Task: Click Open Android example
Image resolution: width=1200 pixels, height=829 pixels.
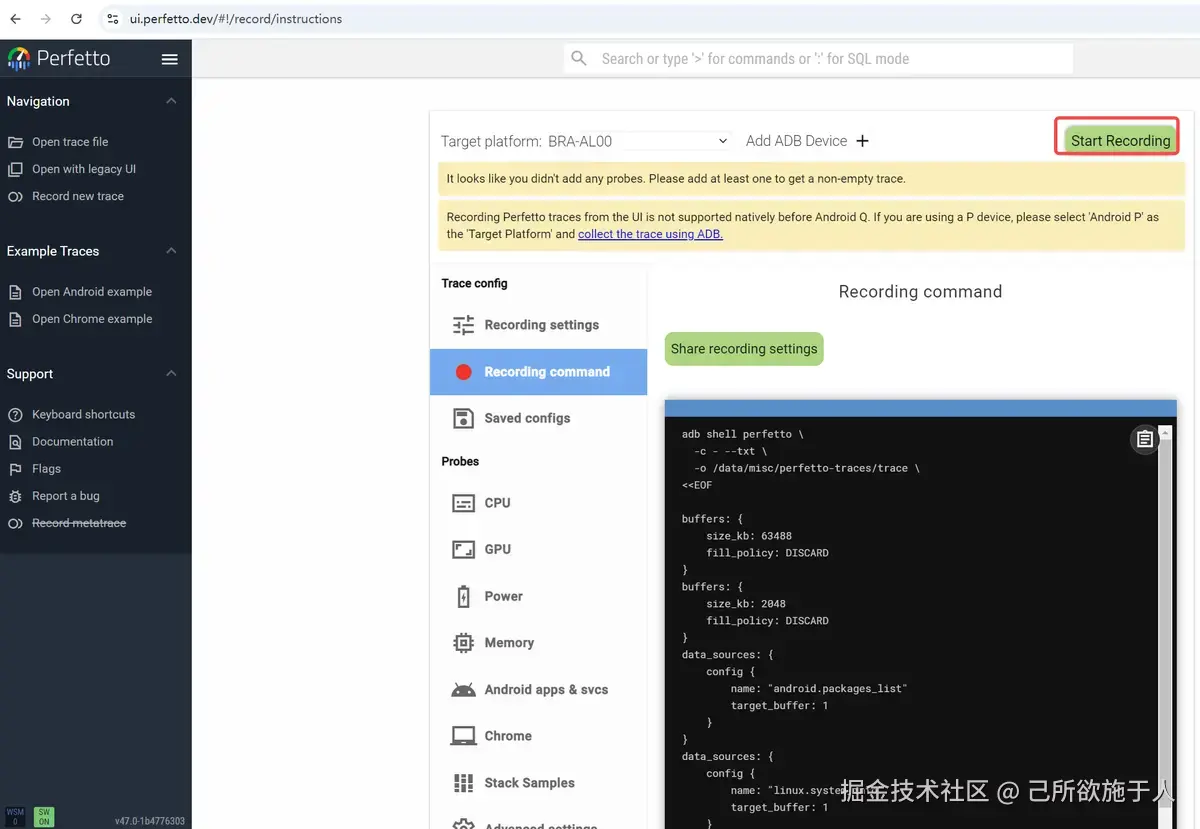Action: [92, 292]
